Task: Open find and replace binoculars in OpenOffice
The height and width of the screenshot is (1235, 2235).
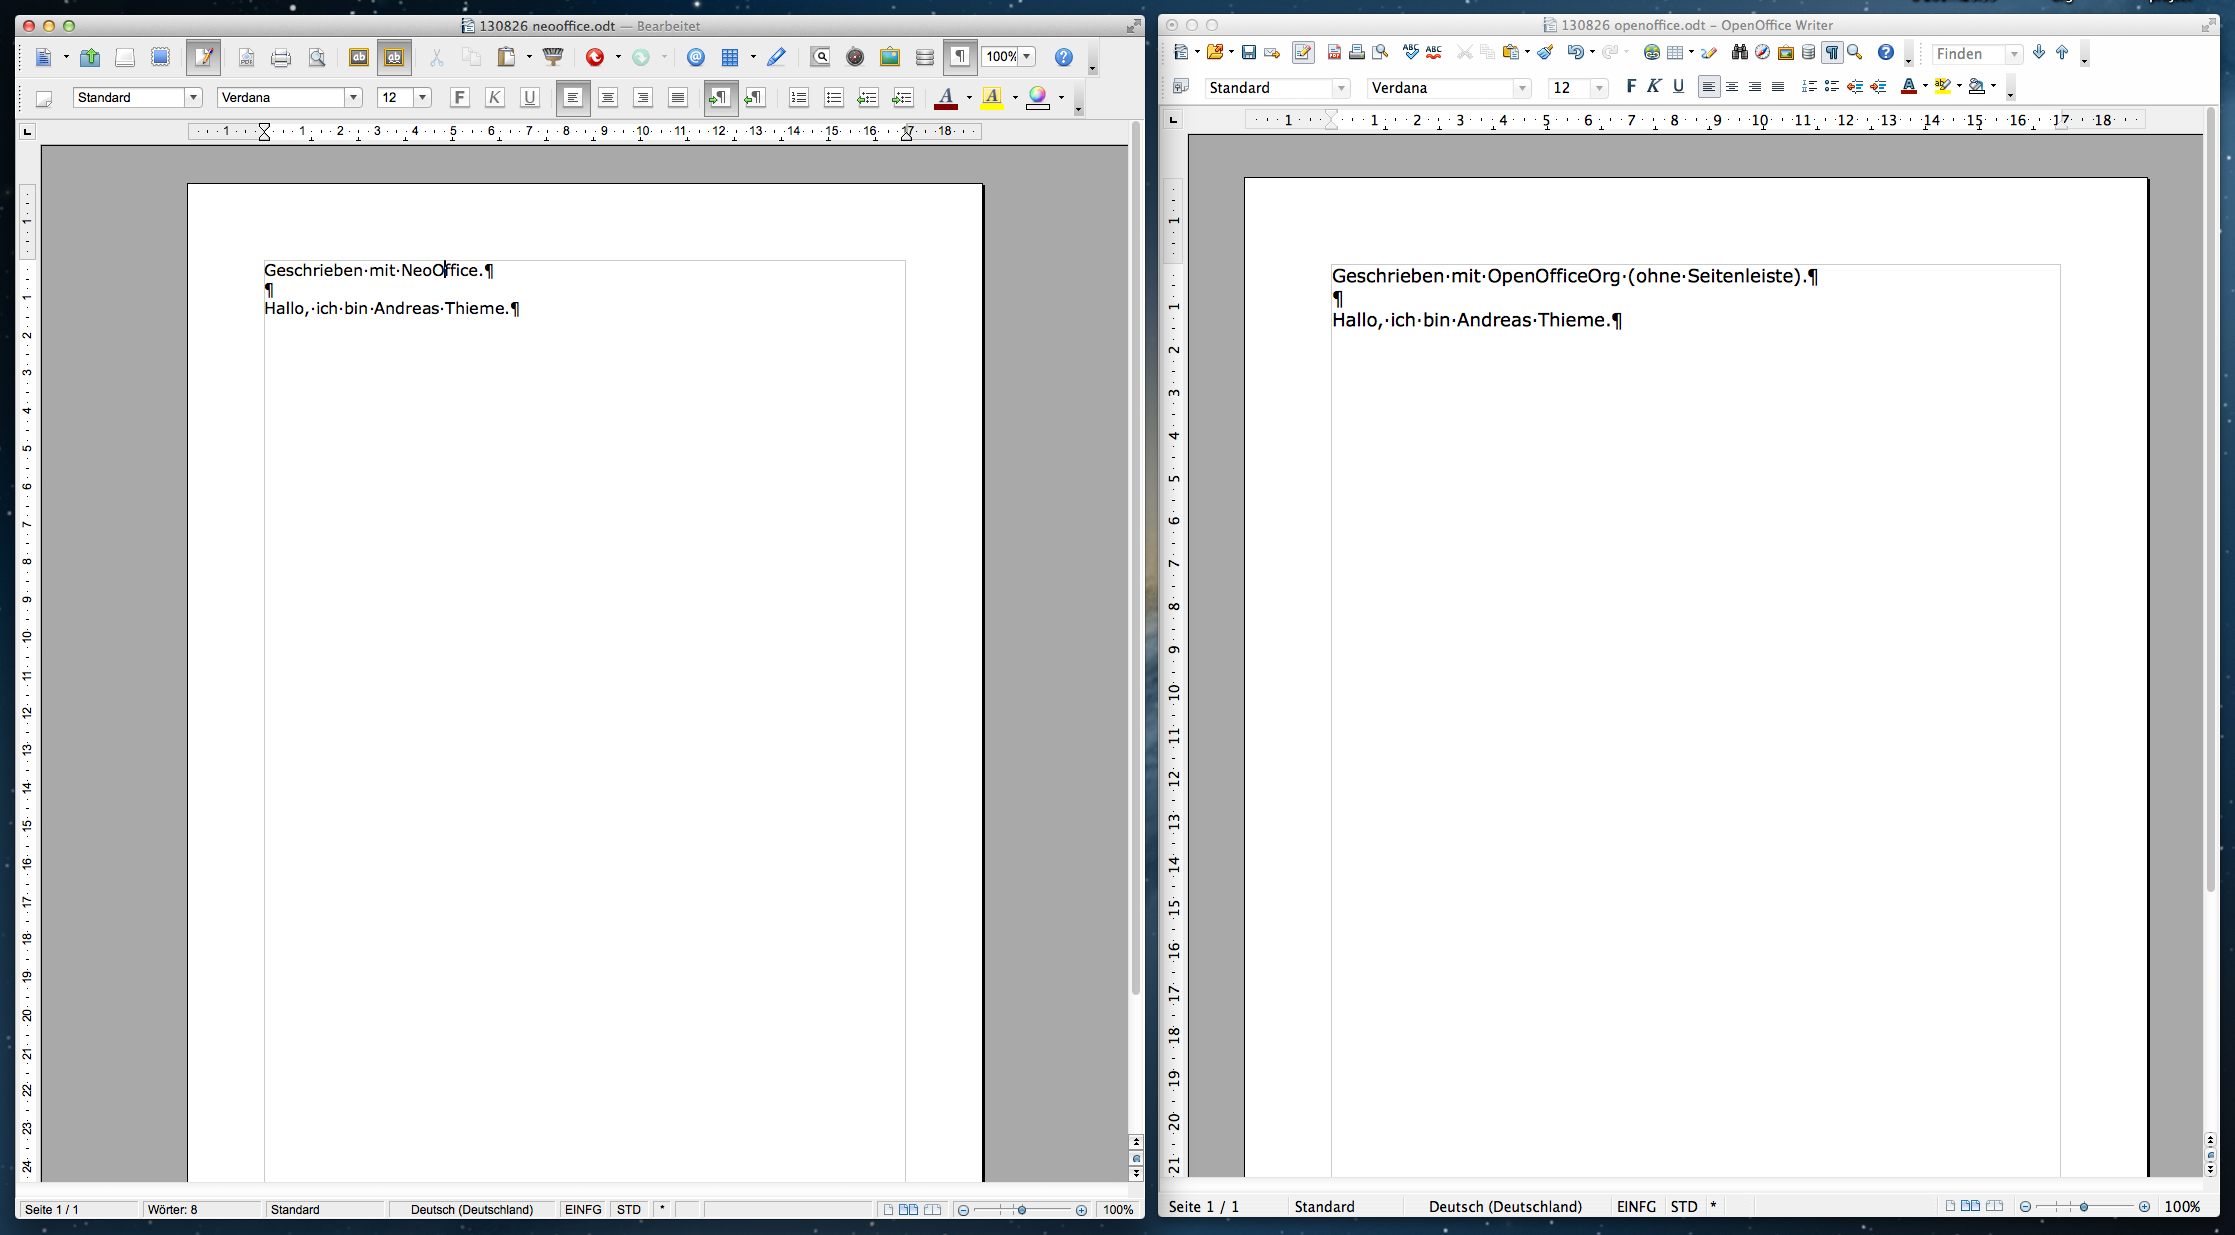Action: coord(1740,52)
